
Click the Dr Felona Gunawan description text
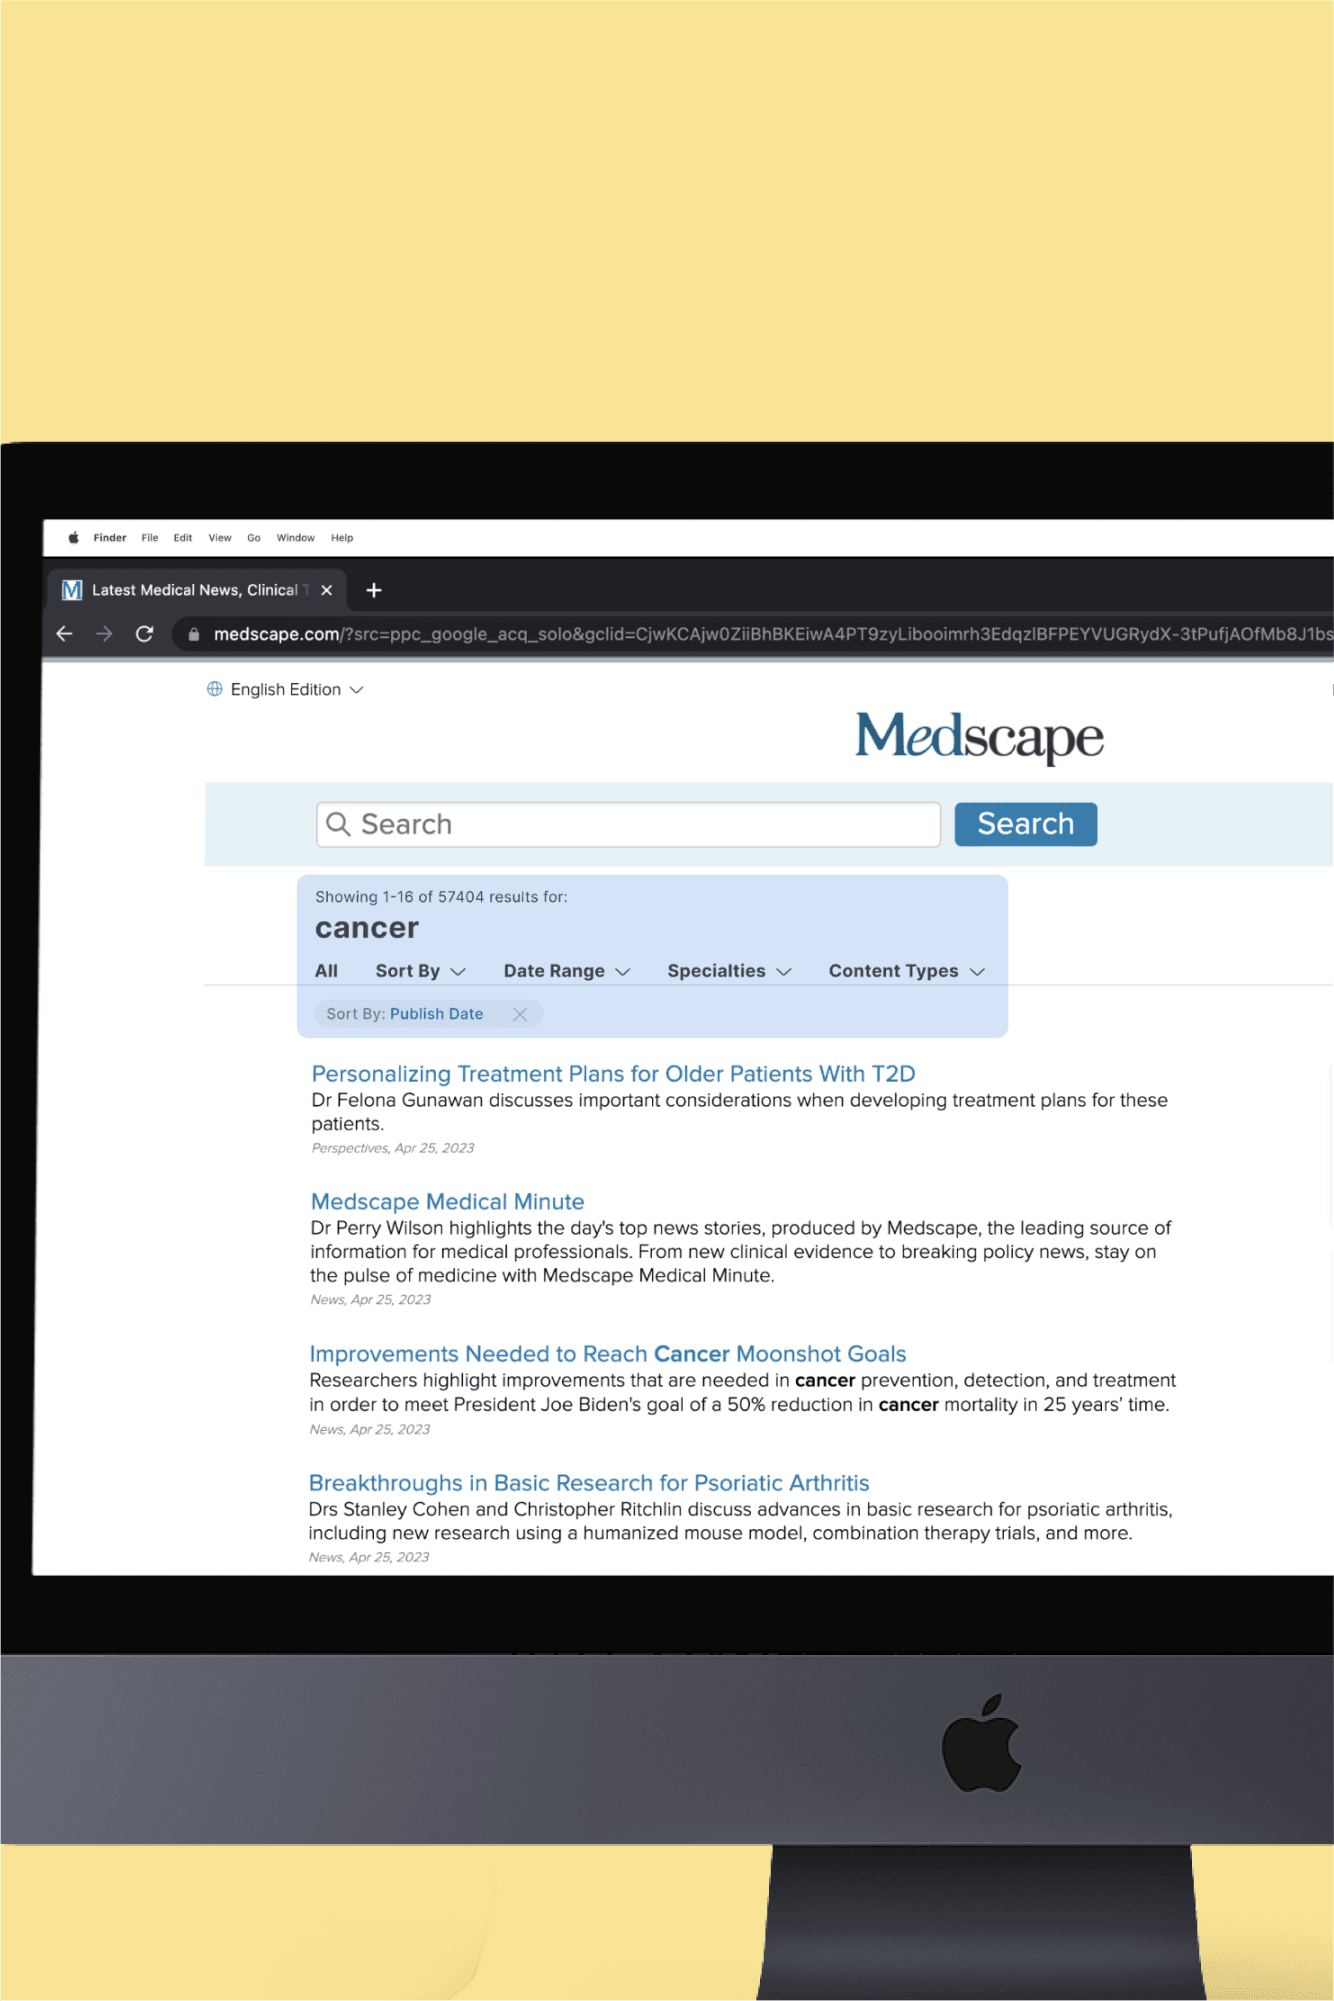[x=739, y=1112]
